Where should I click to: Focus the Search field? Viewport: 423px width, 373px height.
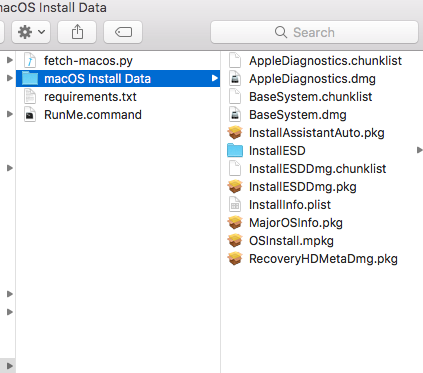314,32
